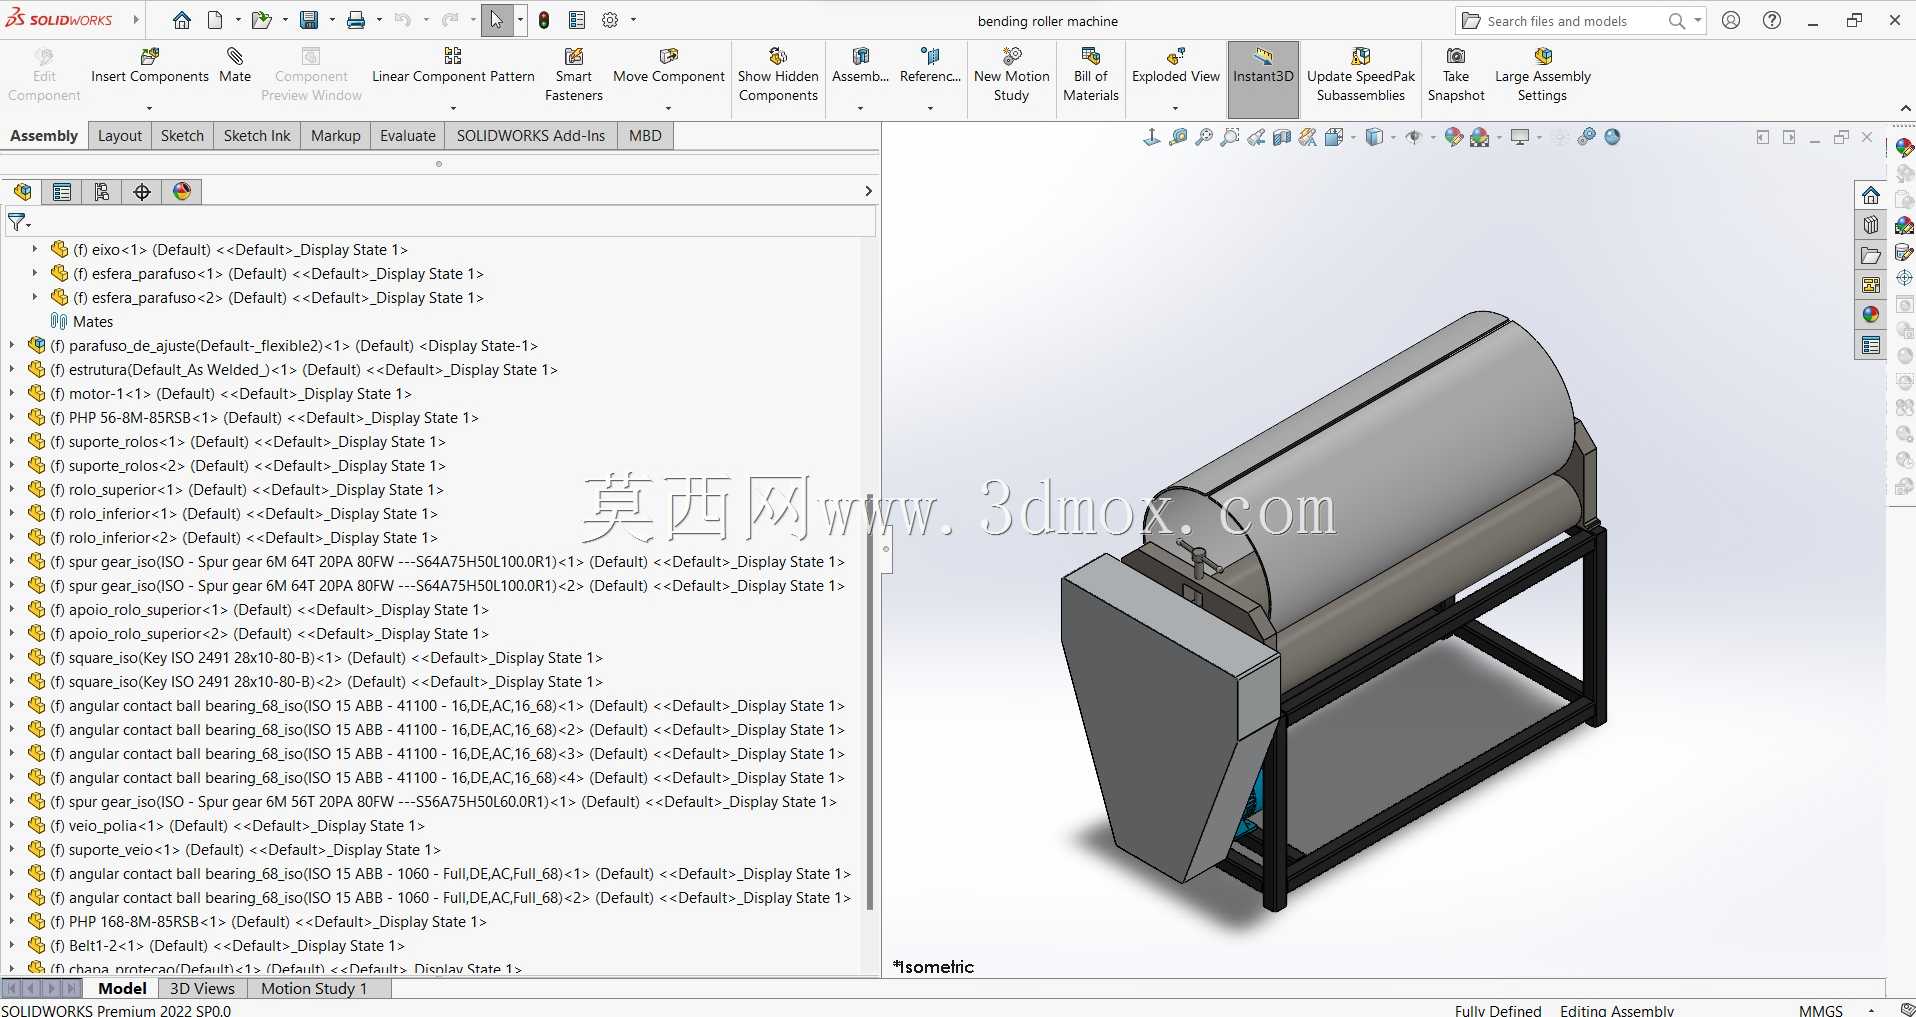
Task: Click Insert Components tool
Action: point(150,67)
